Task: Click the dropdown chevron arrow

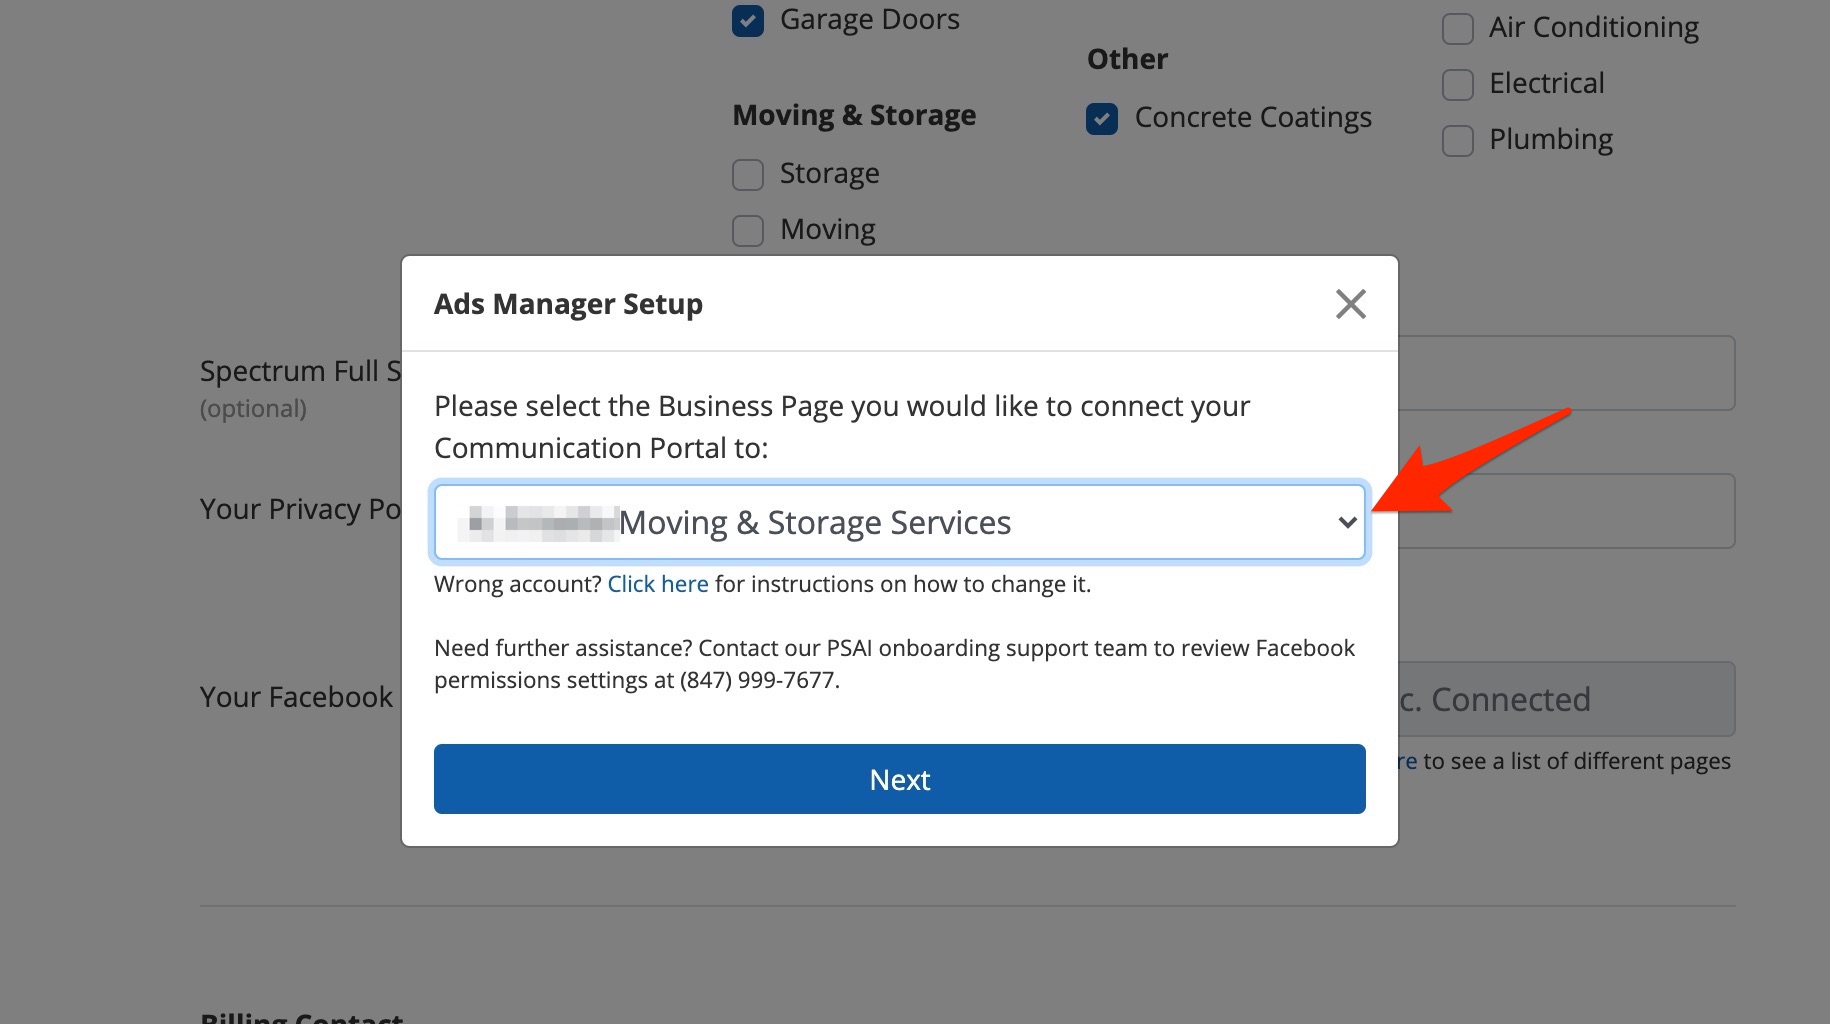Action: pyautogui.click(x=1347, y=523)
